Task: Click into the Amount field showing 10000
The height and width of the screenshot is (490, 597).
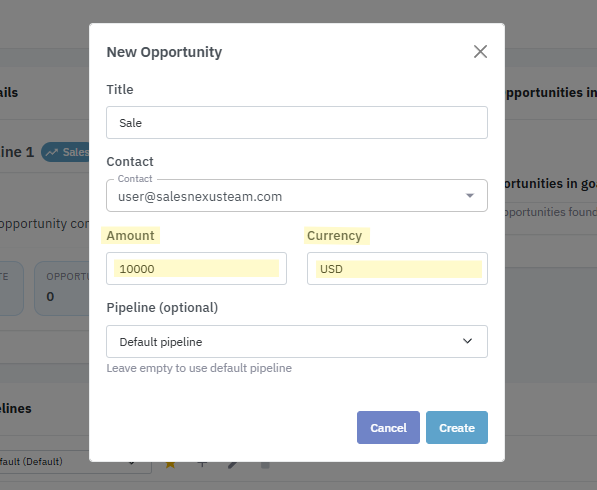Action: click(196, 268)
